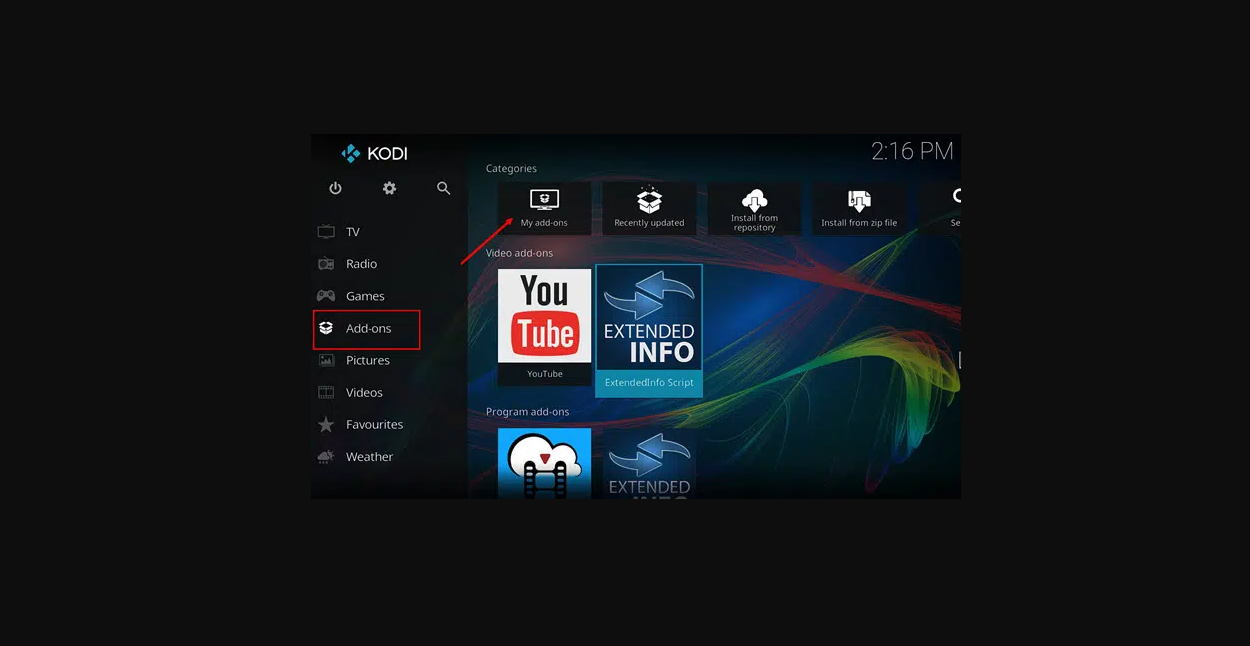1250x646 pixels.
Task: Click the Pictures icon in sidebar
Action: 326,360
